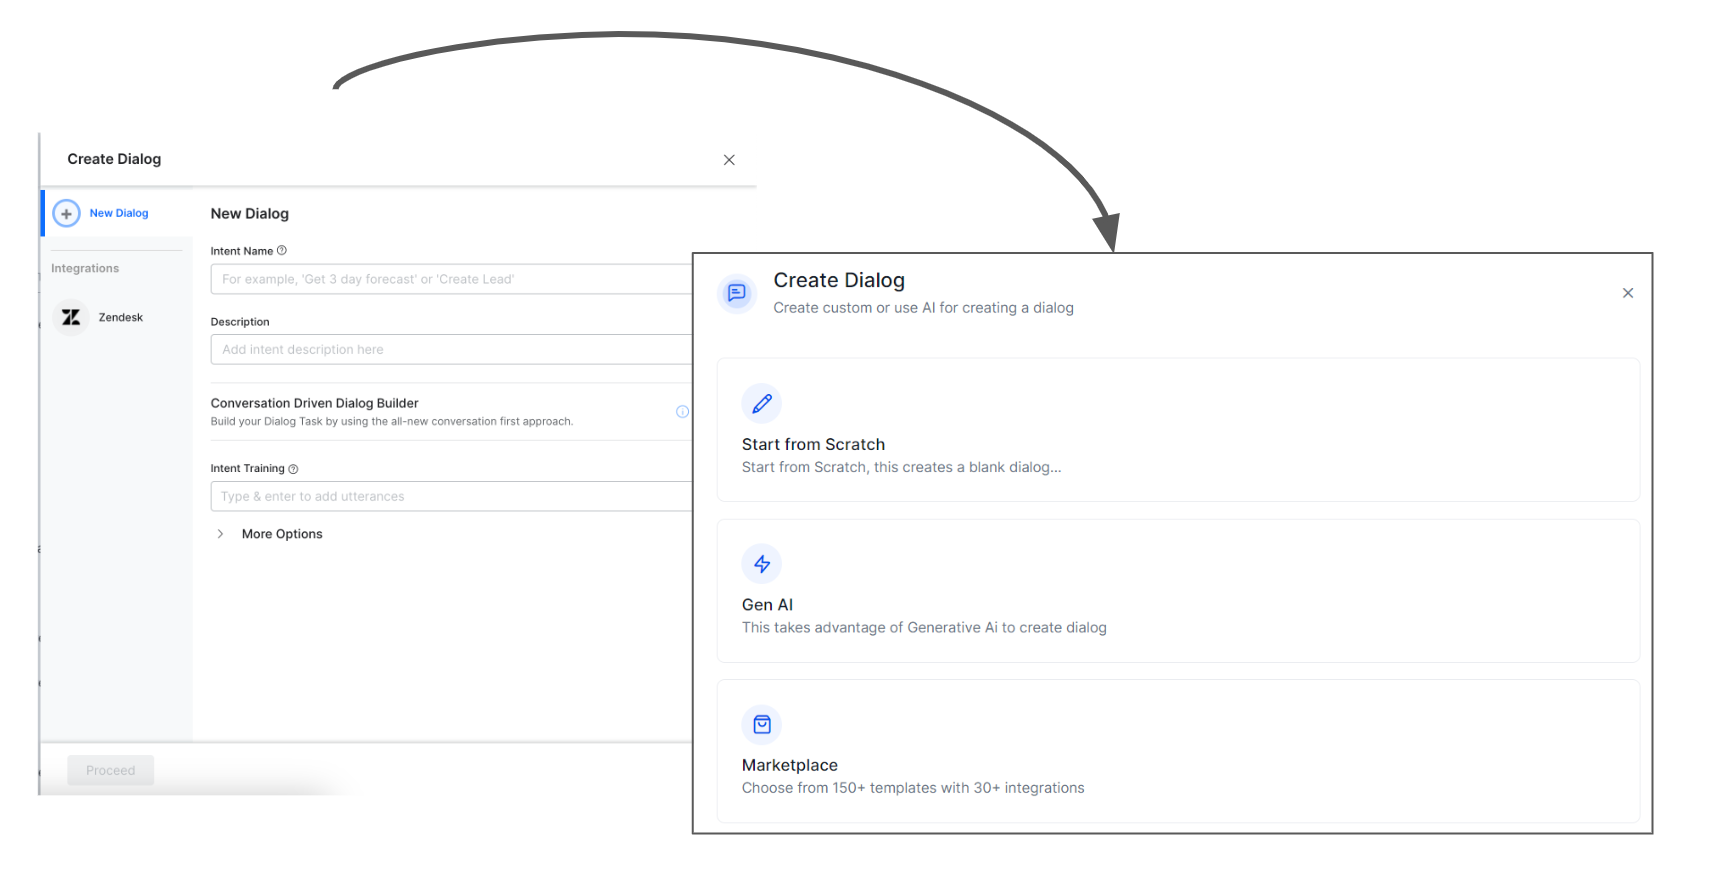
Task: Click the Conversation Driven Builder info icon
Action: click(682, 412)
